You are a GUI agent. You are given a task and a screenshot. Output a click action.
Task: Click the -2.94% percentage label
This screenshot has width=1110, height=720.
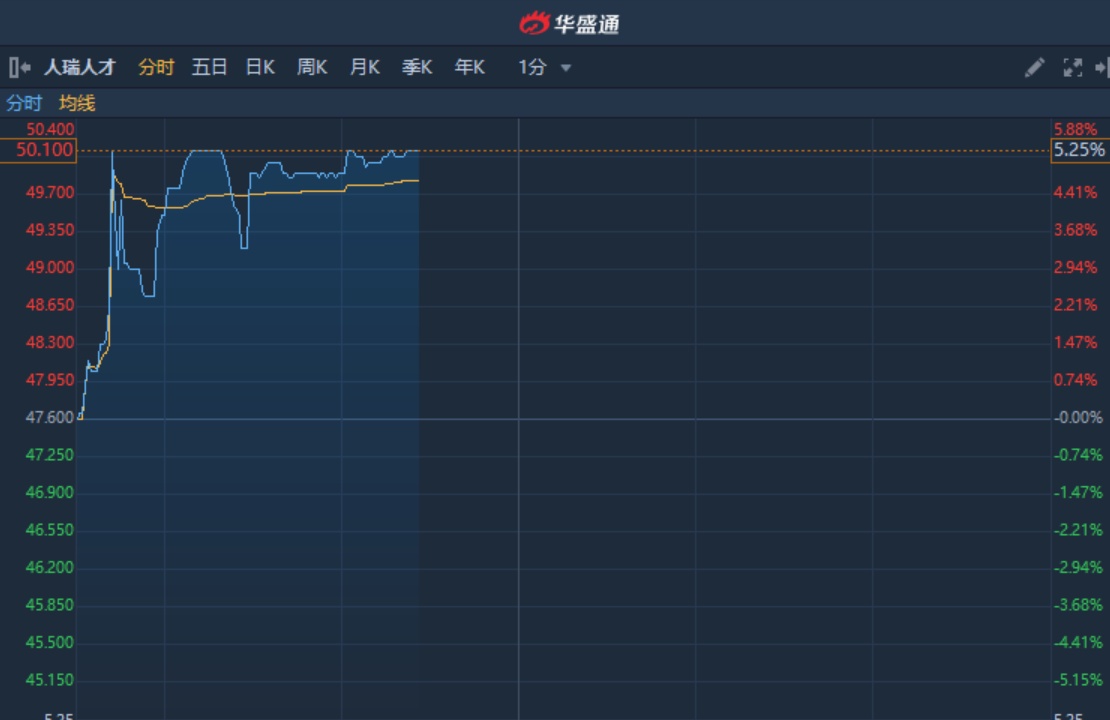tap(1078, 568)
